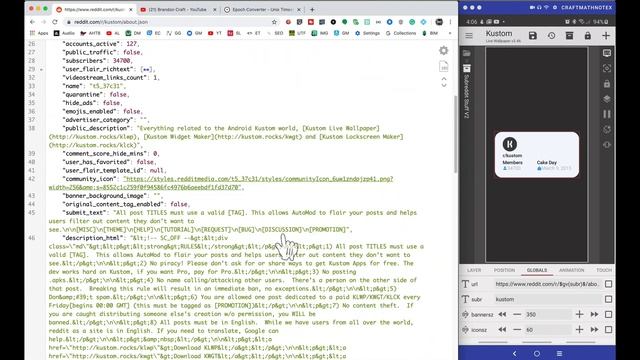640x360 pixels.
Task: Check the box for the iconsz global
Action: tap(608, 329)
